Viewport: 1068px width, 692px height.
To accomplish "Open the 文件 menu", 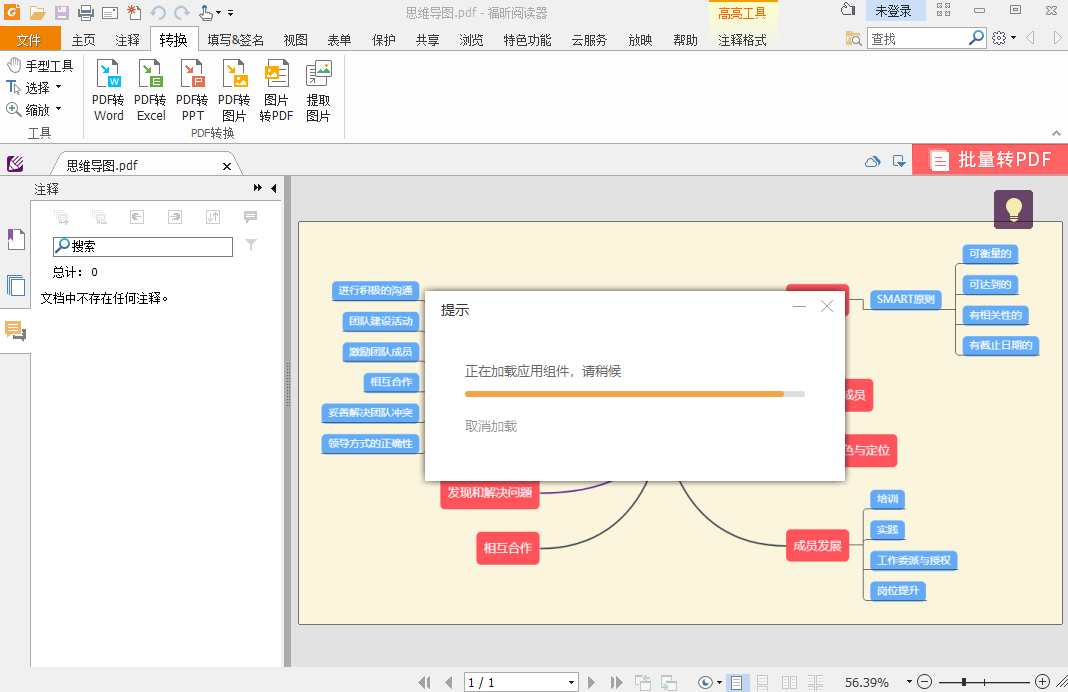I will pos(31,39).
